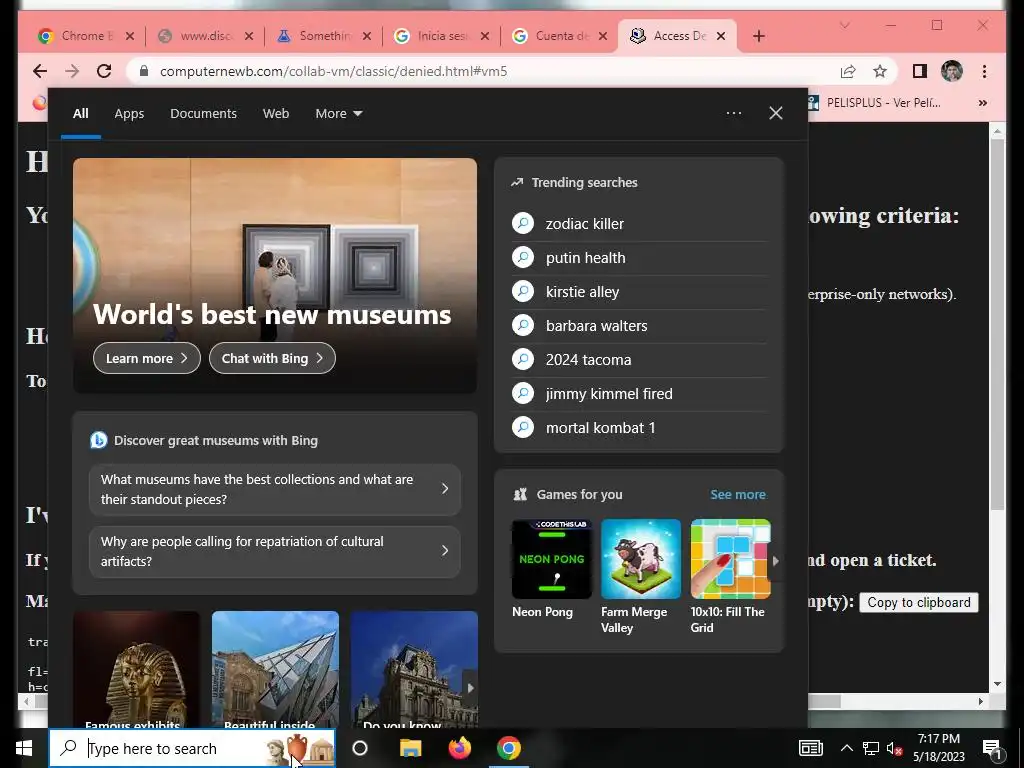Search trending term 2024 tacoma

[x=639, y=360]
